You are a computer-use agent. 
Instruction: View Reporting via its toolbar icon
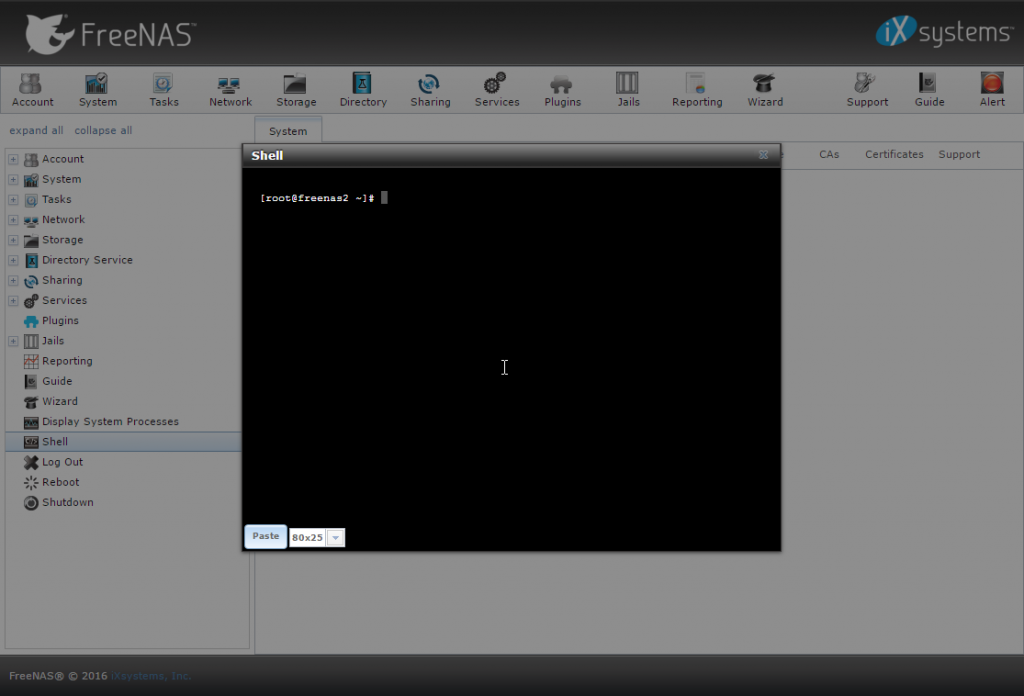point(696,88)
